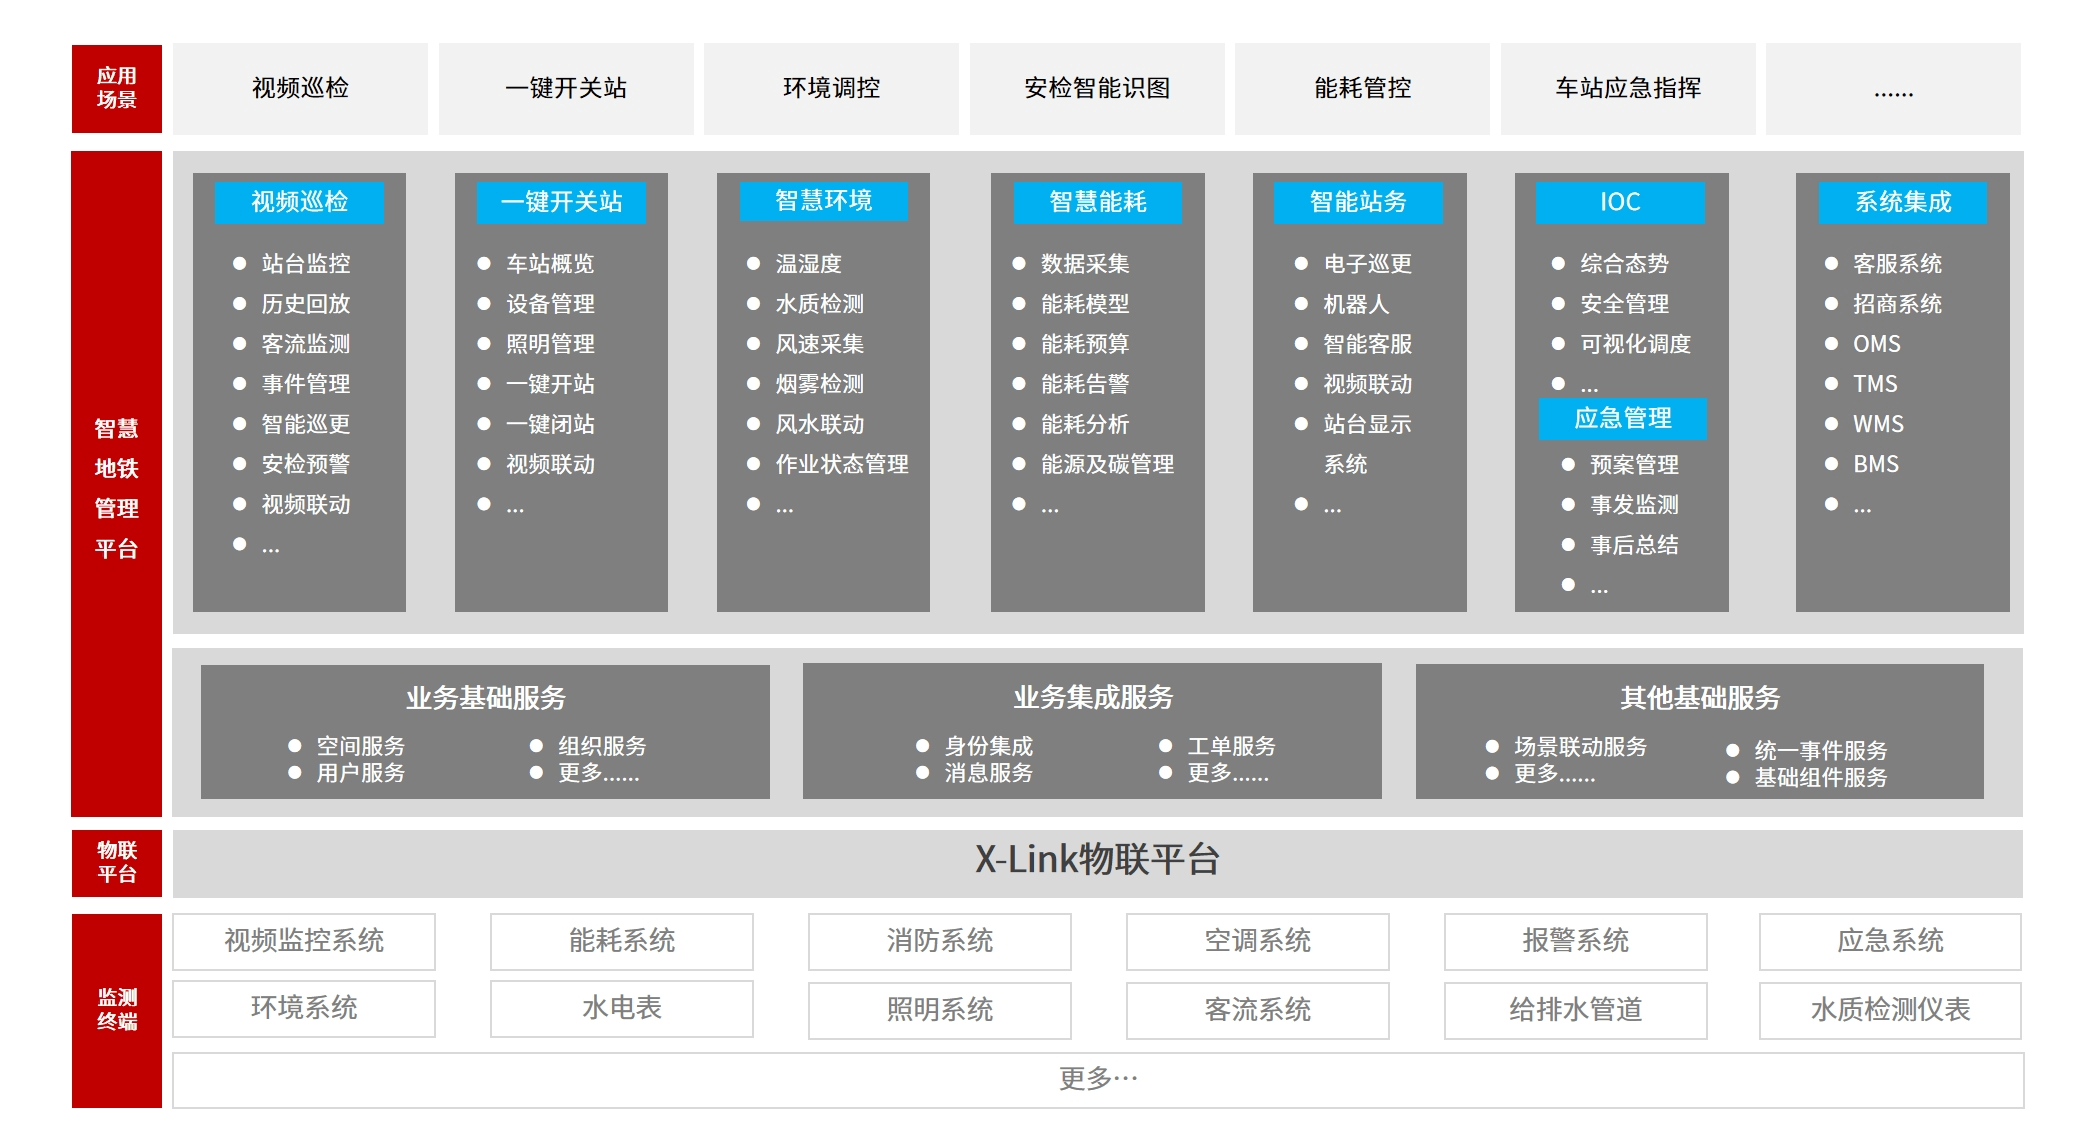Click the red 应用场景 label
This screenshot has width=2097, height=1139.
[x=117, y=89]
